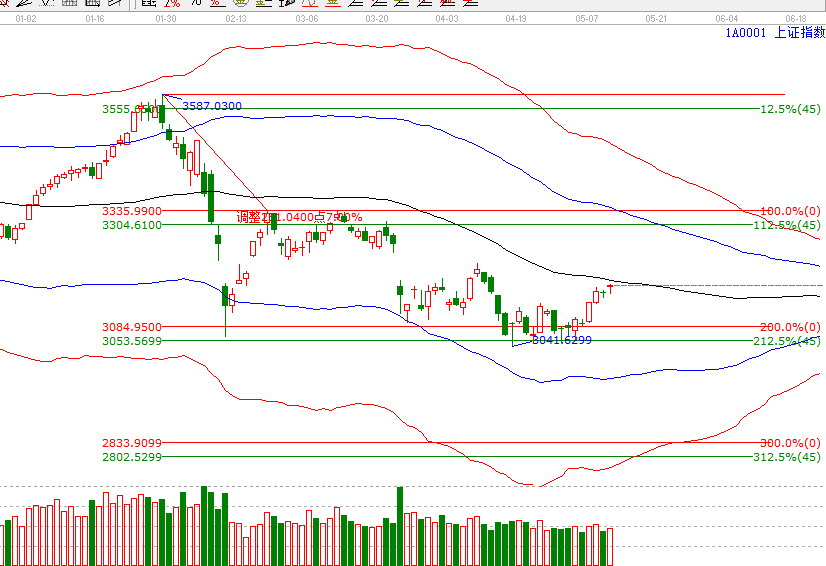Click the underlined red percent toolbar icon
This screenshot has width=826, height=566.
pyautogui.click(x=218, y=3)
